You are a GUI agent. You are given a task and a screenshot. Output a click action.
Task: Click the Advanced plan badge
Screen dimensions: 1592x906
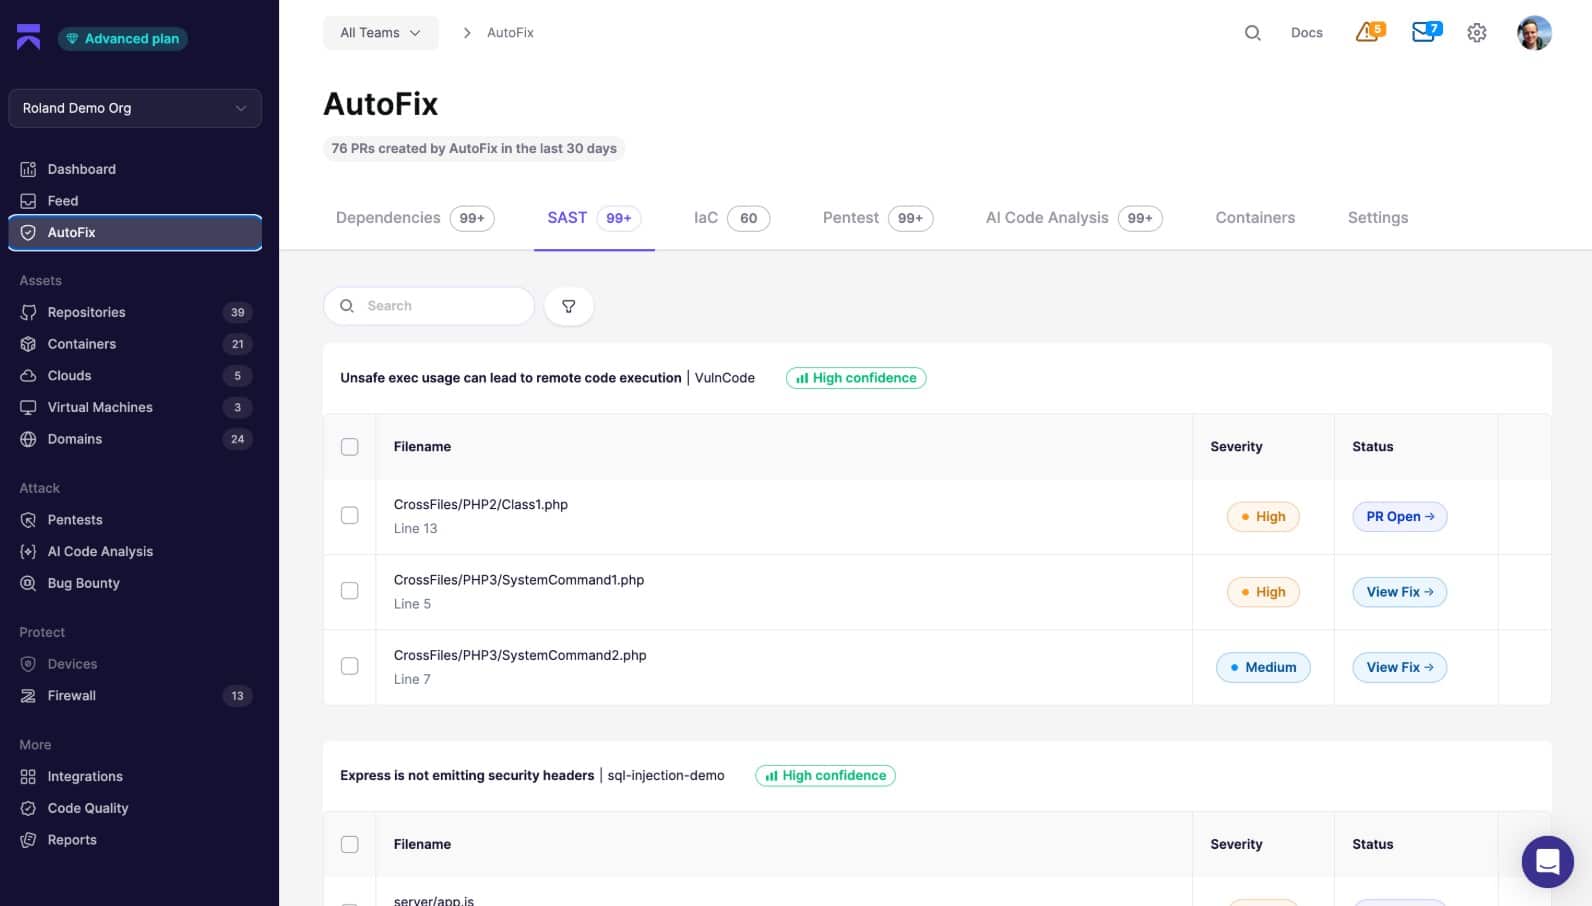click(x=123, y=39)
